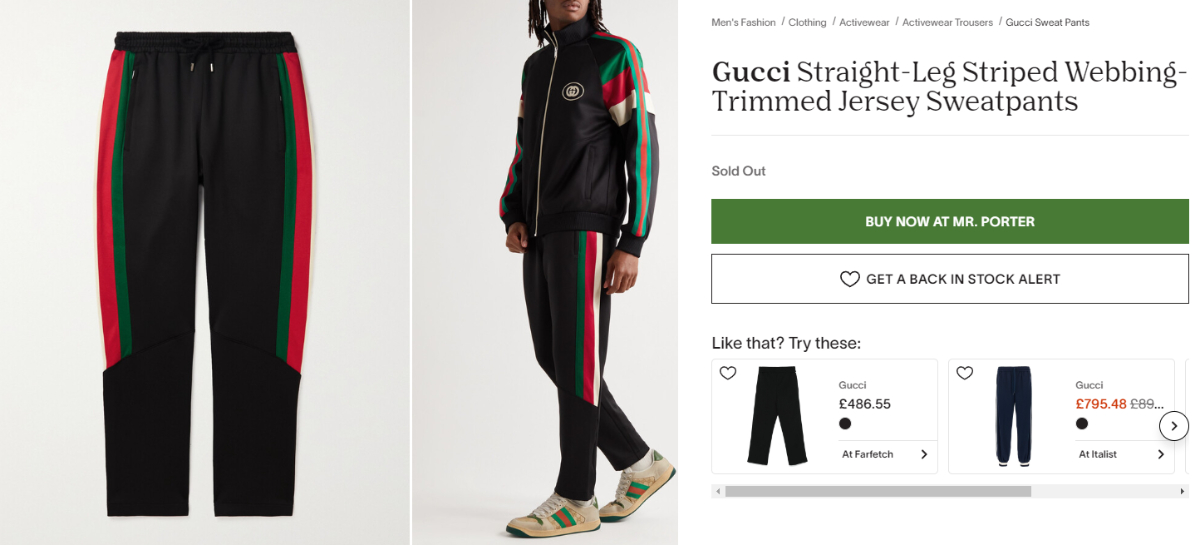This screenshot has width=1200, height=545.
Task: Favorite the navy Gucci trousers with the heart
Action: 965,373
